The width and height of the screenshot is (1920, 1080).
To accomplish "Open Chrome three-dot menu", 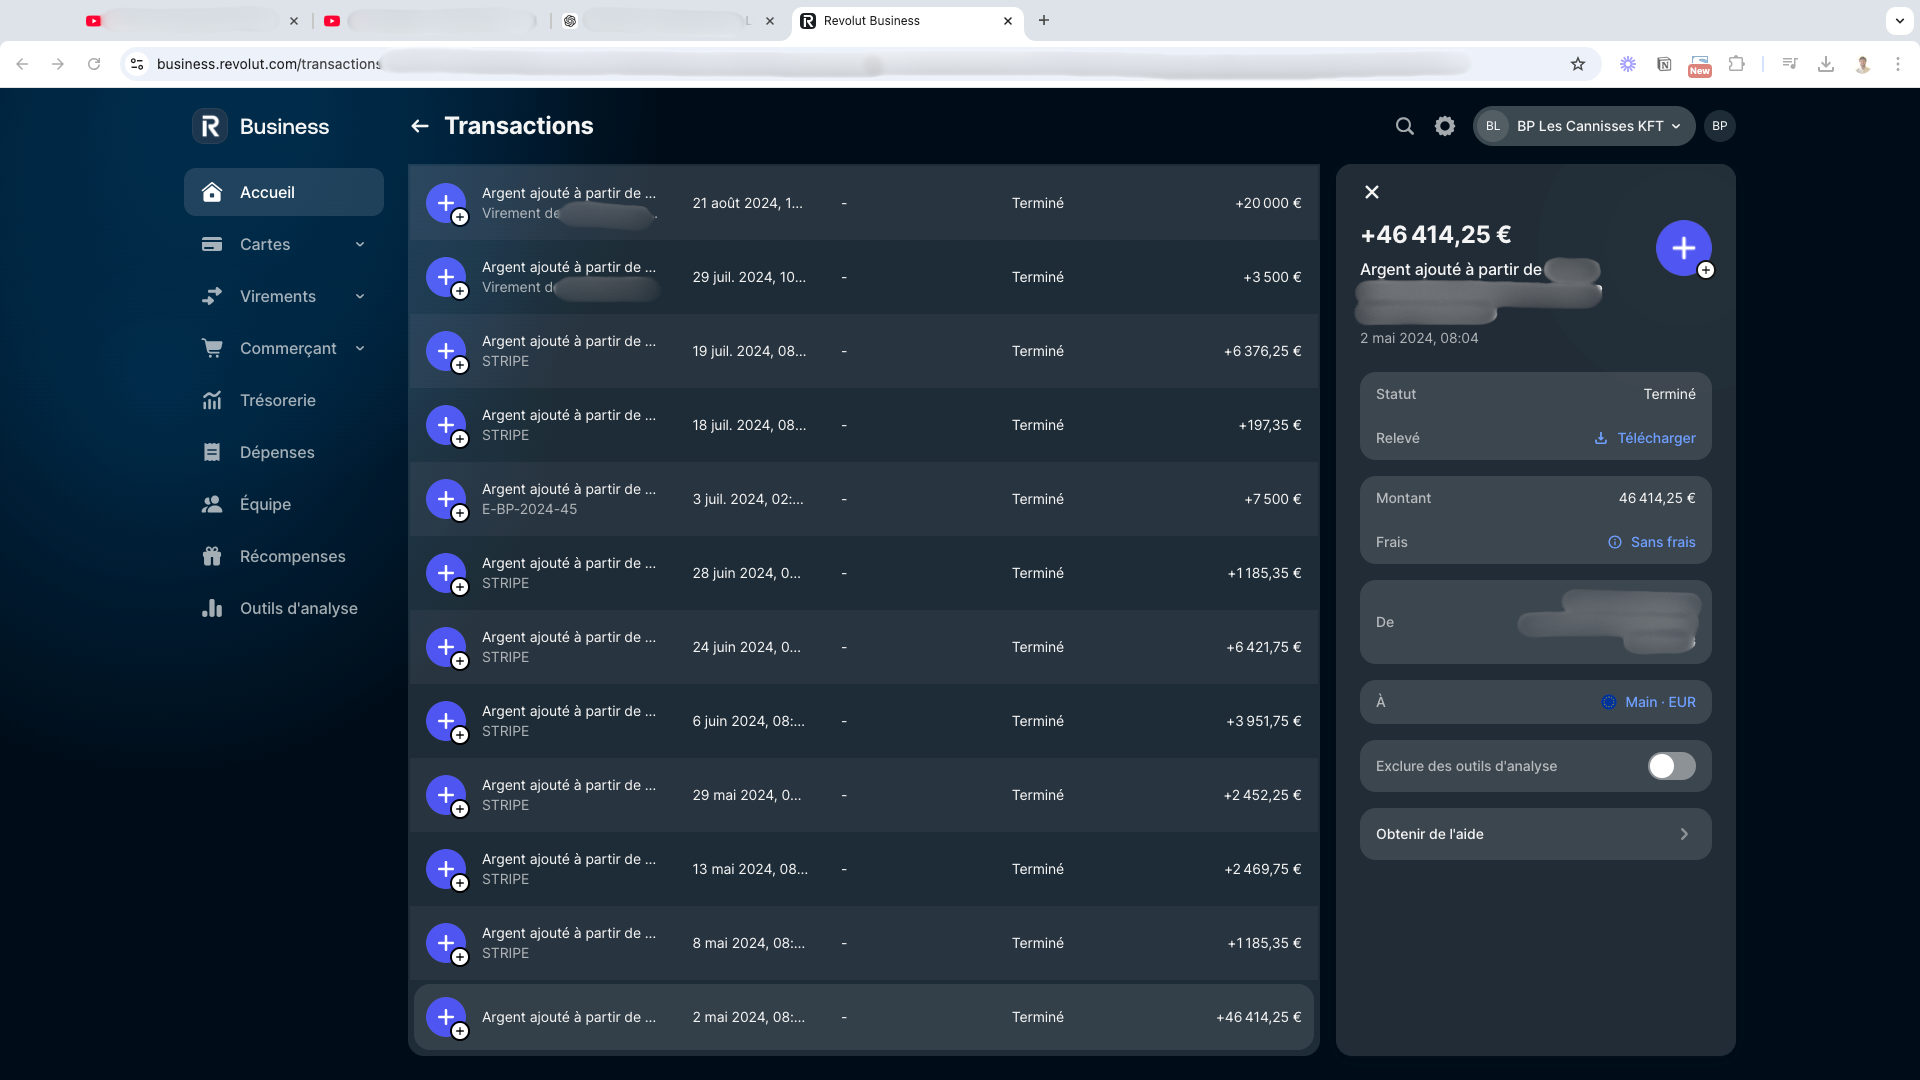I will (1898, 64).
